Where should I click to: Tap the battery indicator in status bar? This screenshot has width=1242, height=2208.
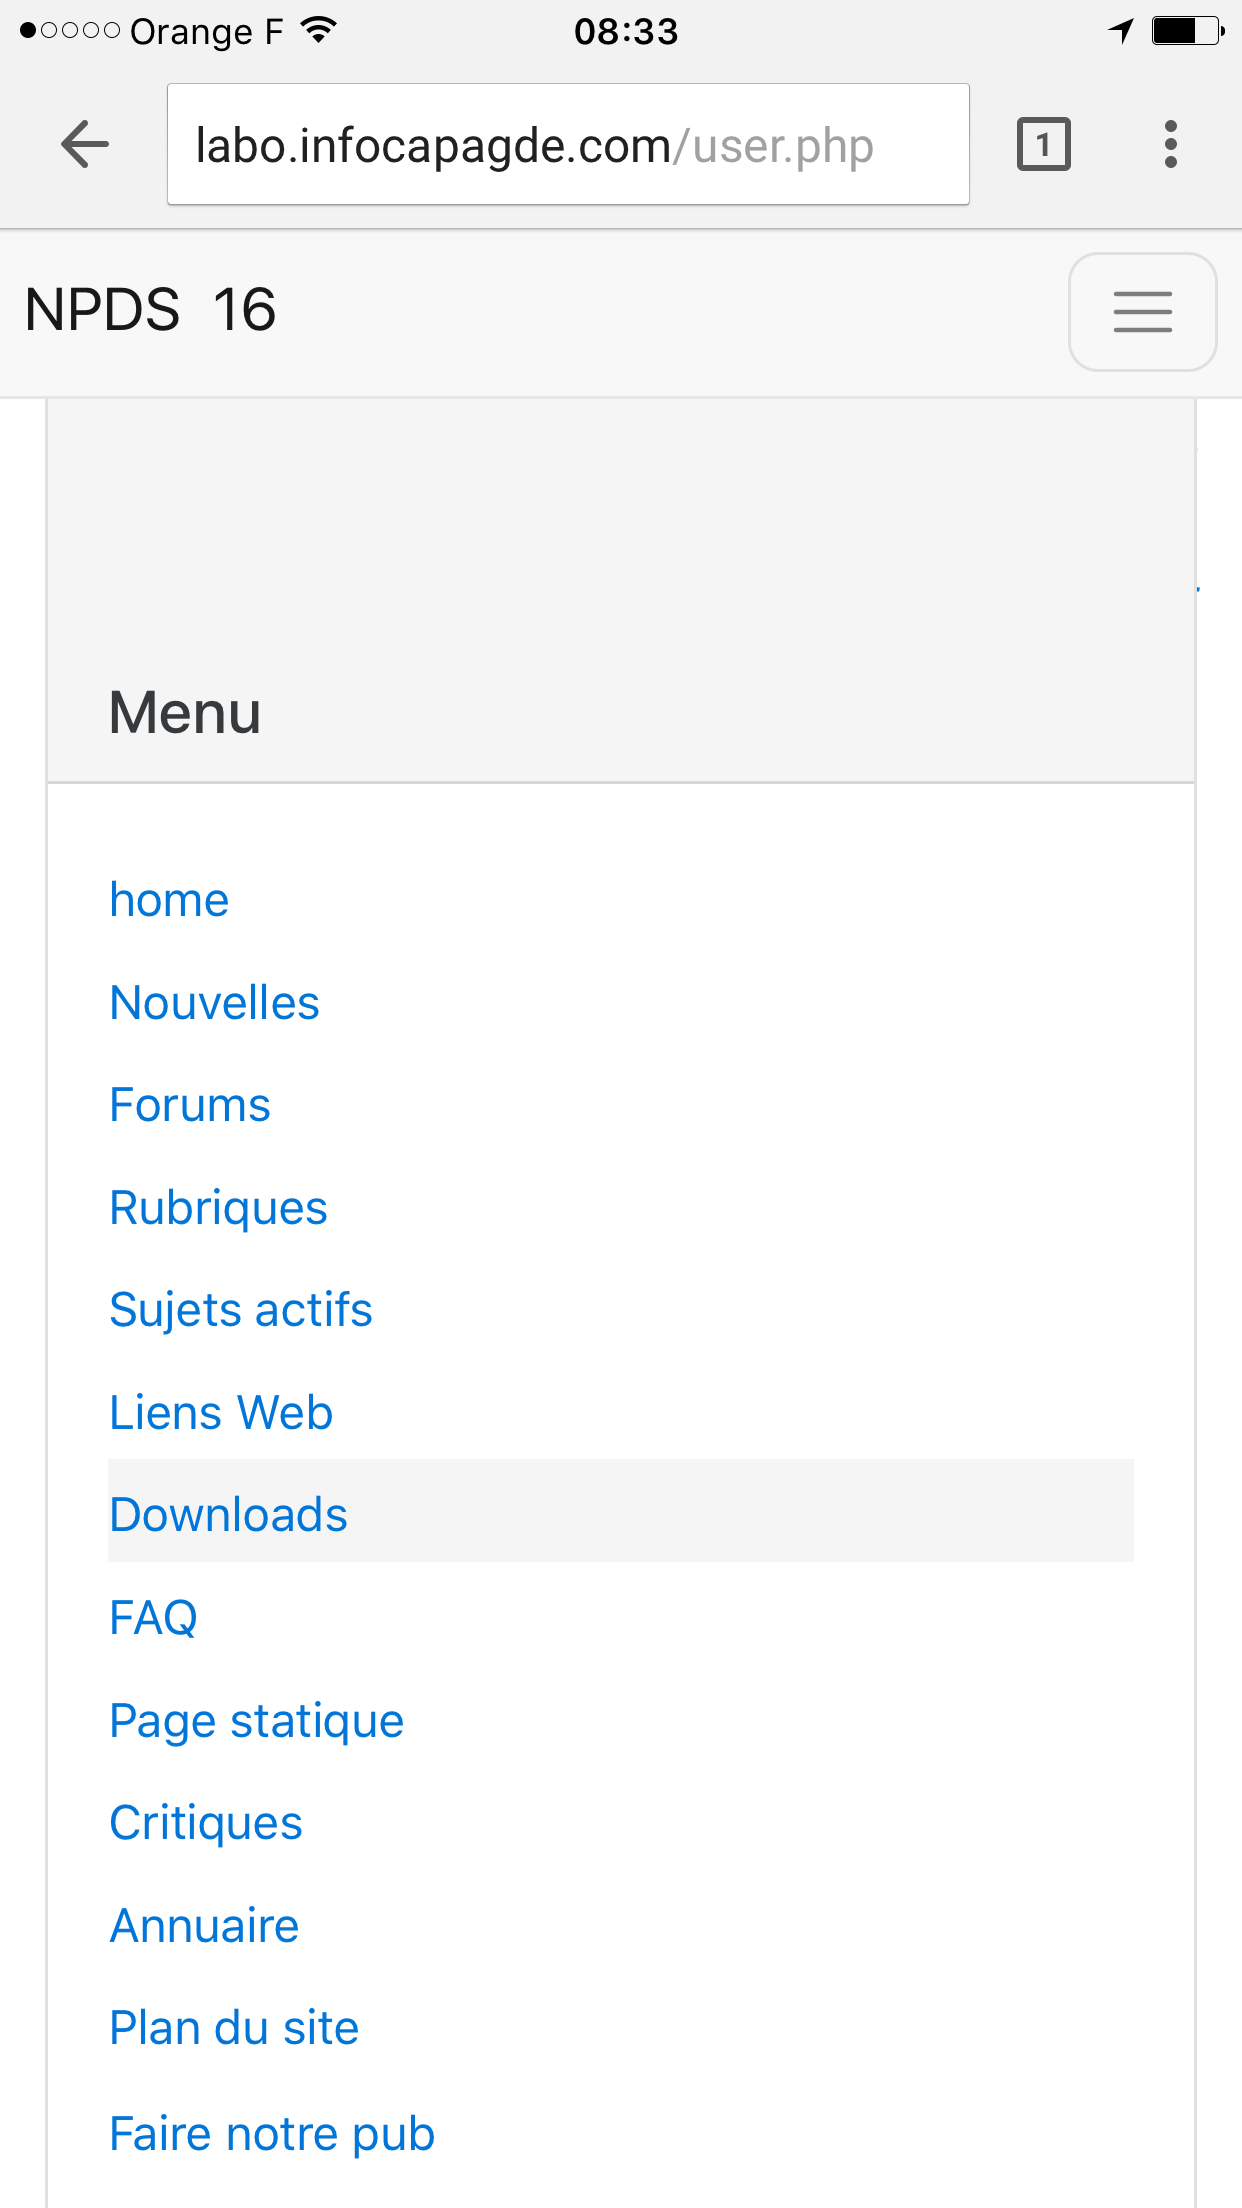[x=1186, y=31]
